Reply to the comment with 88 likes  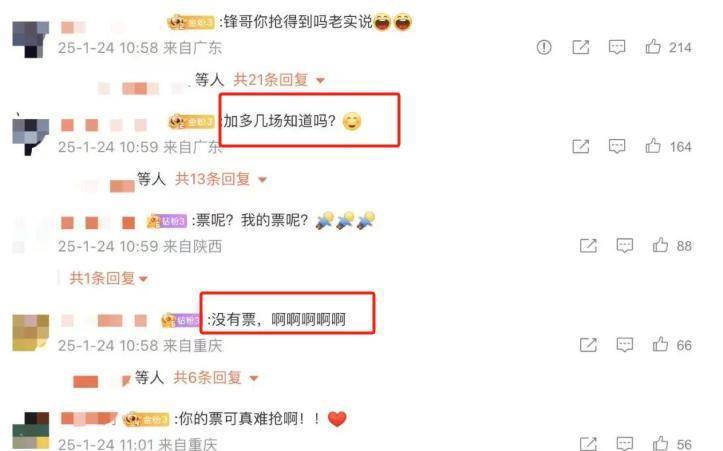click(x=624, y=246)
